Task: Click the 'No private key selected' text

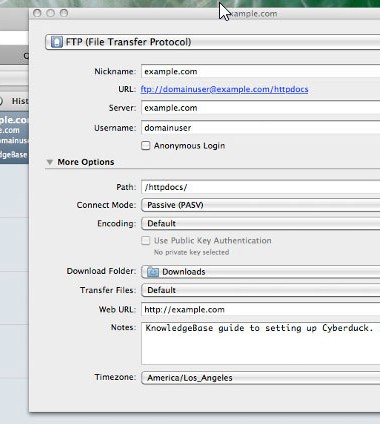Action: click(191, 252)
